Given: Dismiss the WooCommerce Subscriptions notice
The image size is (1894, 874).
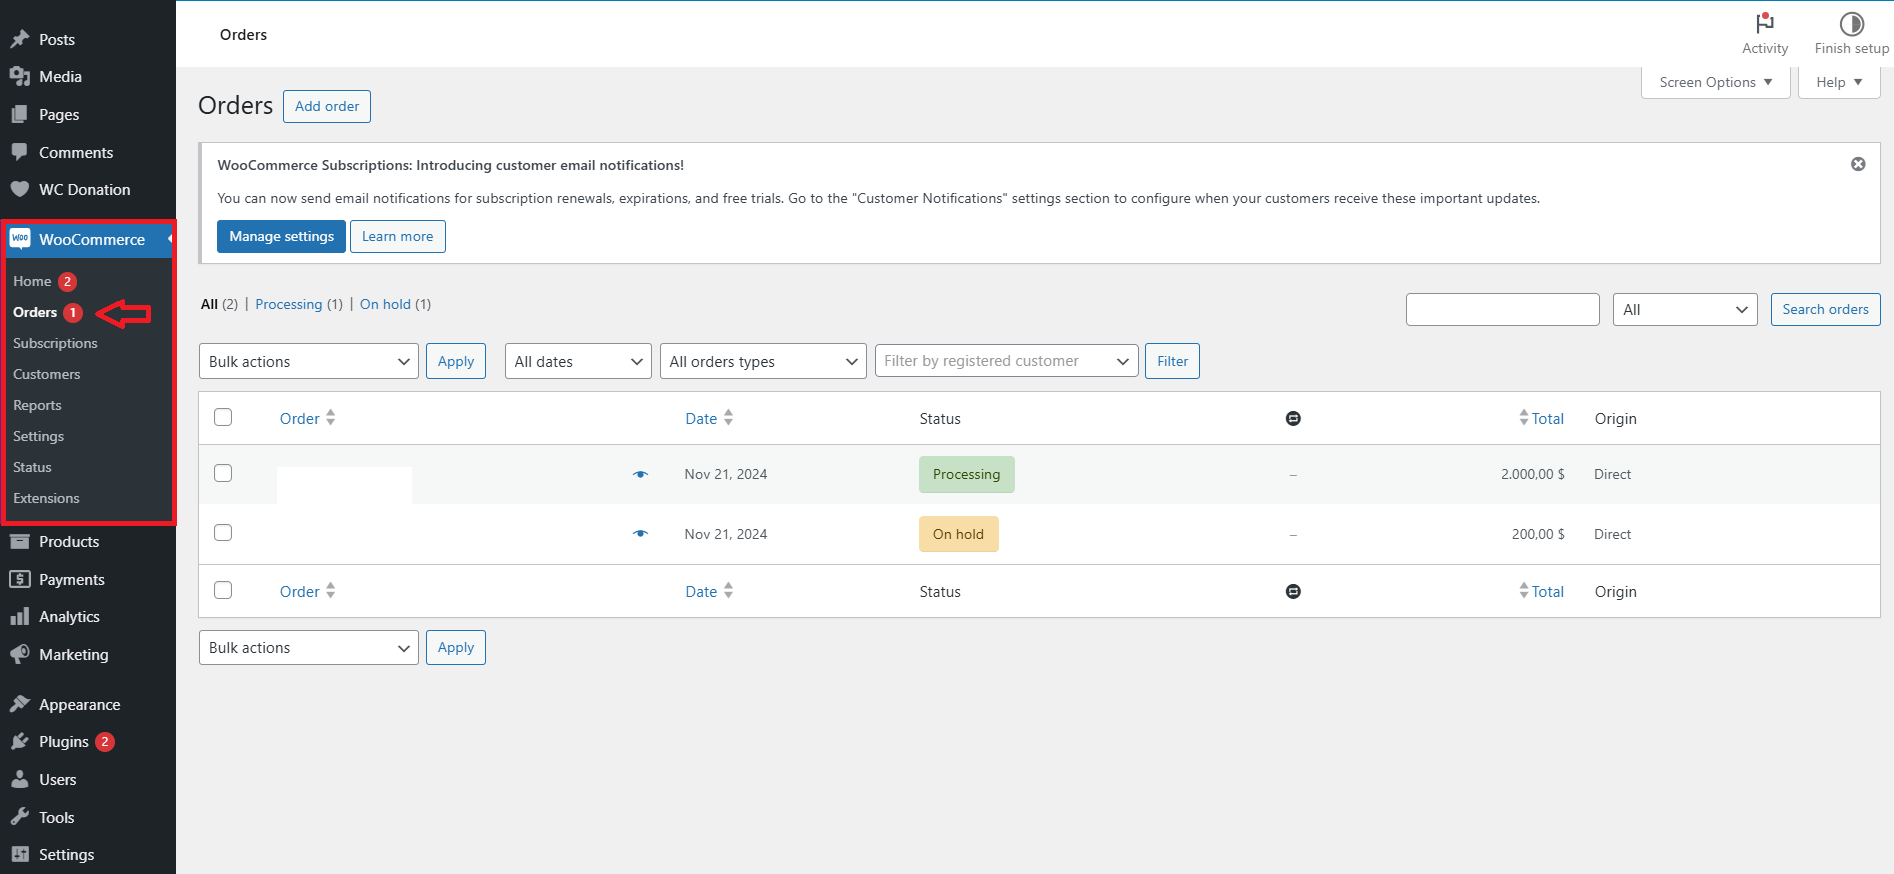Looking at the screenshot, I should 1858,164.
